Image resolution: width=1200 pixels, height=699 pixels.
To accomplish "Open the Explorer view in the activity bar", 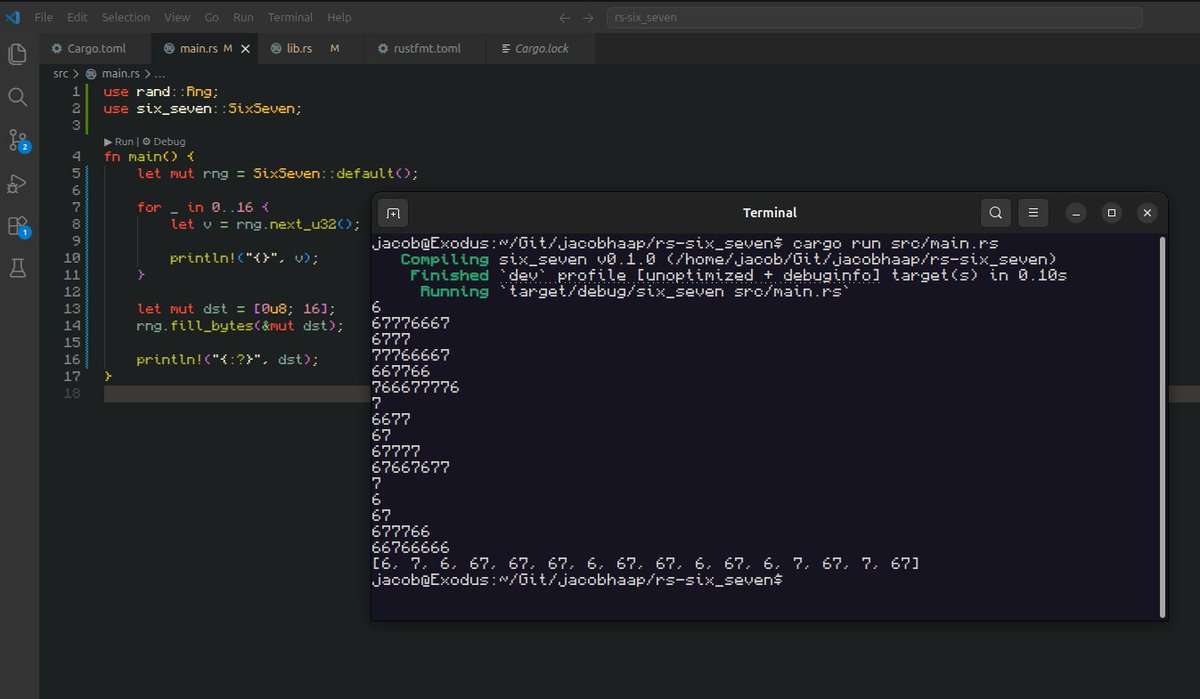I will coord(17,54).
